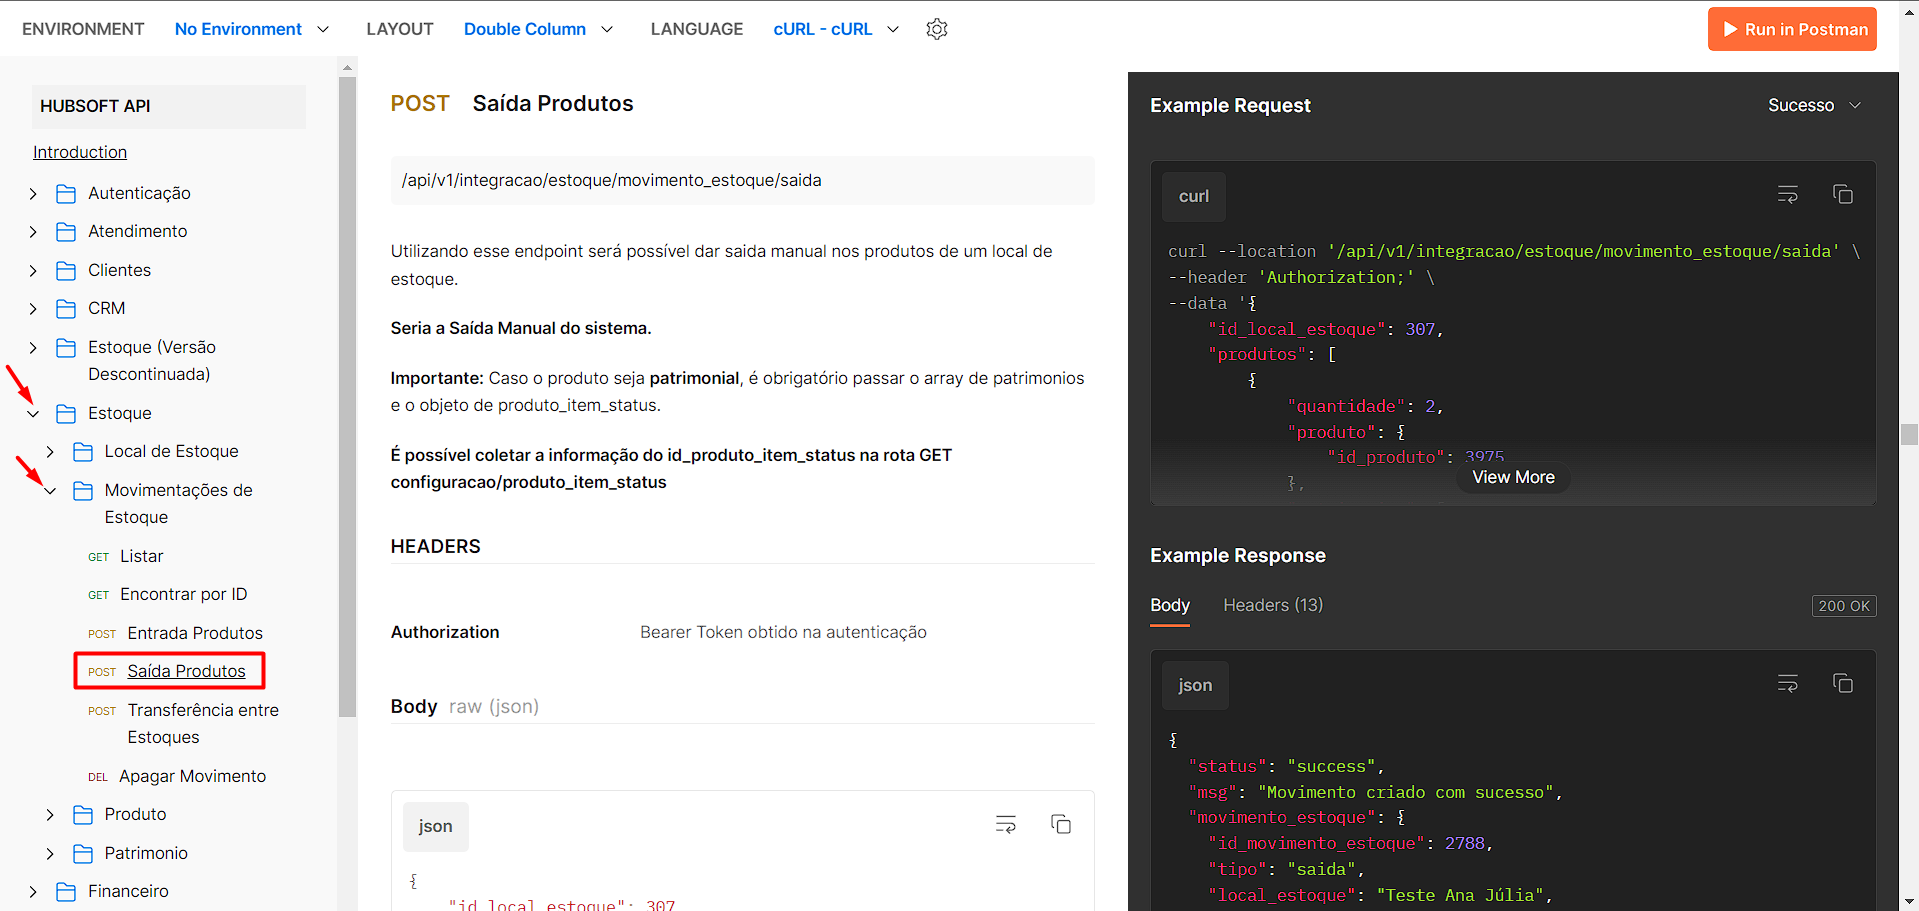
Task: Click the Estoque folder label
Action: click(120, 413)
